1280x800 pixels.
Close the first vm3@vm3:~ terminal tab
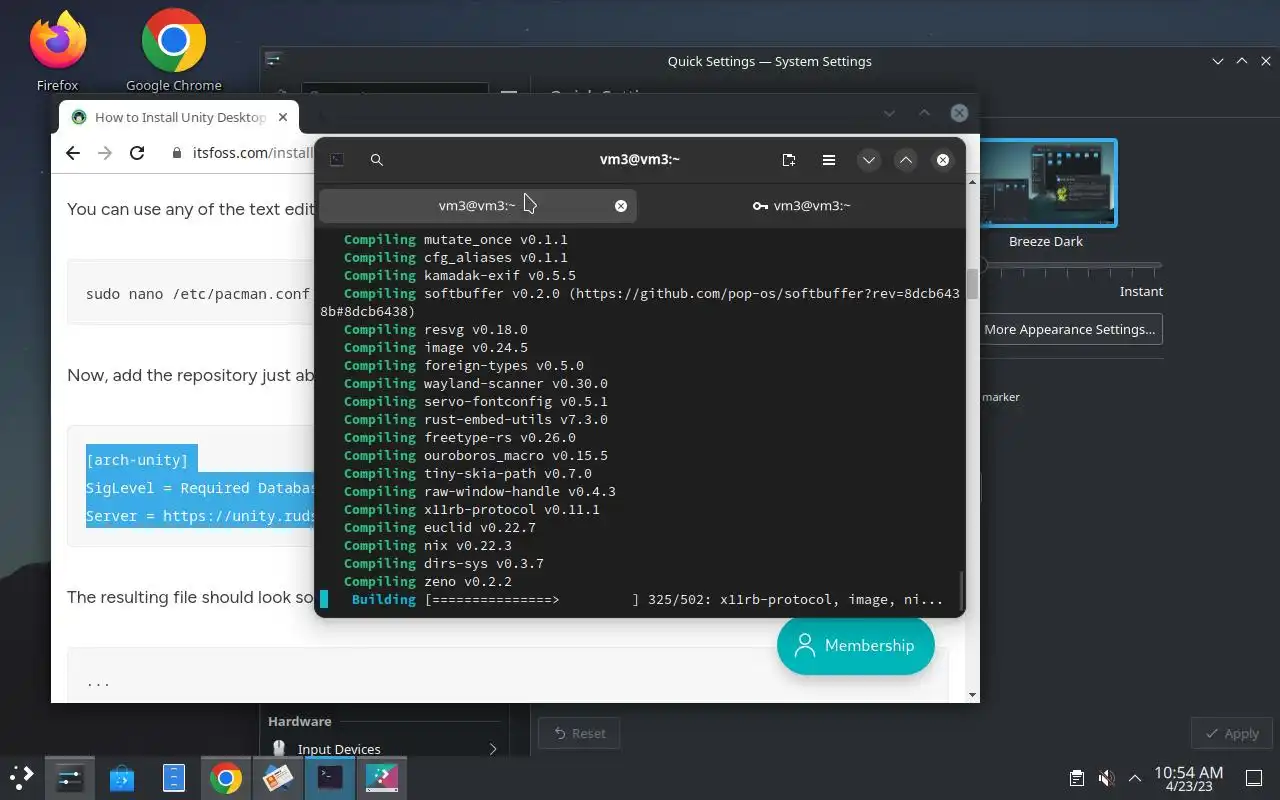point(621,206)
